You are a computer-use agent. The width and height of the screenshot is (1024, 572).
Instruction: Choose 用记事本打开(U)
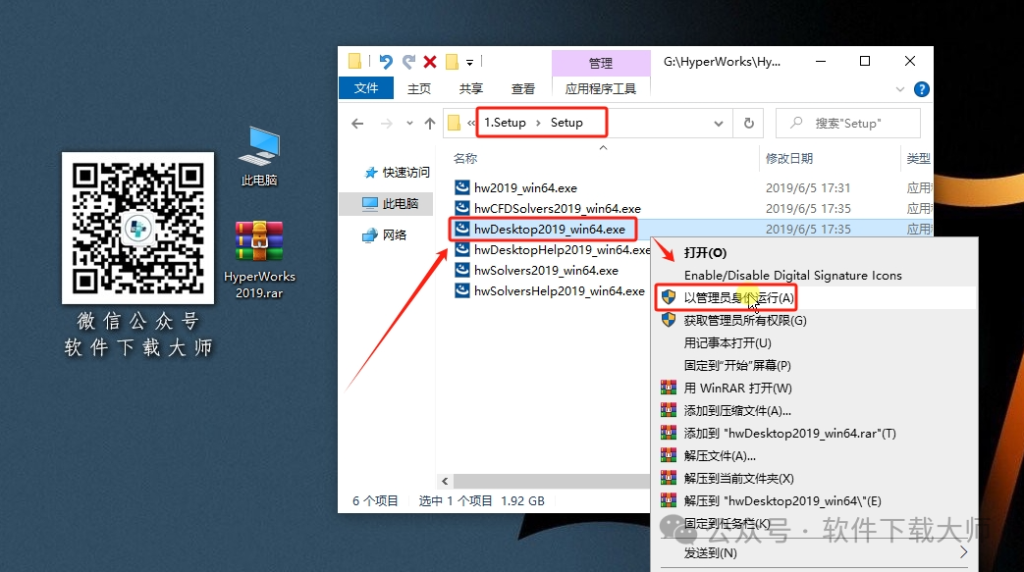coord(814,343)
